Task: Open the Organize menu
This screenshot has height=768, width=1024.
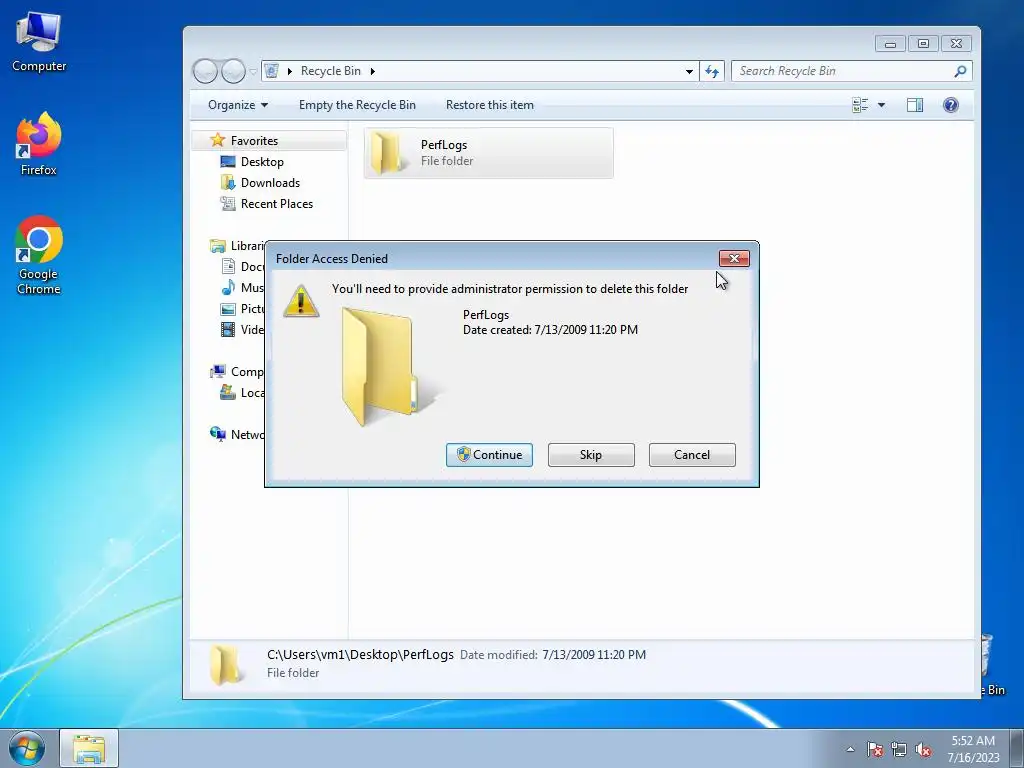Action: click(x=238, y=105)
